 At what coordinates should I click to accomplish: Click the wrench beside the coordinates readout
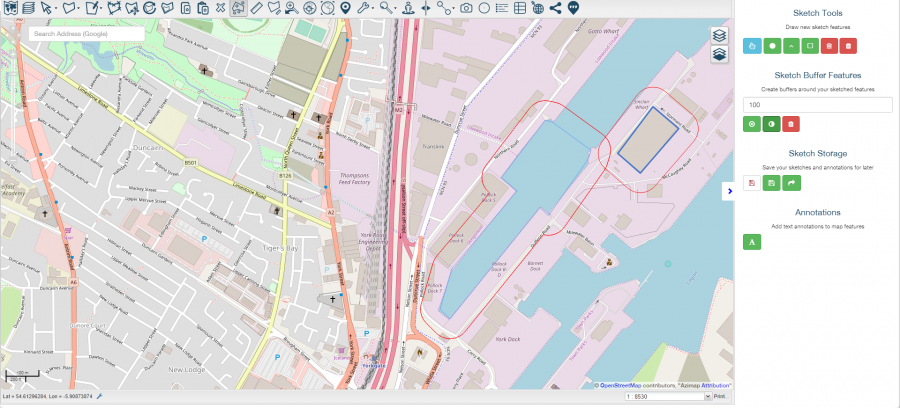point(99,396)
